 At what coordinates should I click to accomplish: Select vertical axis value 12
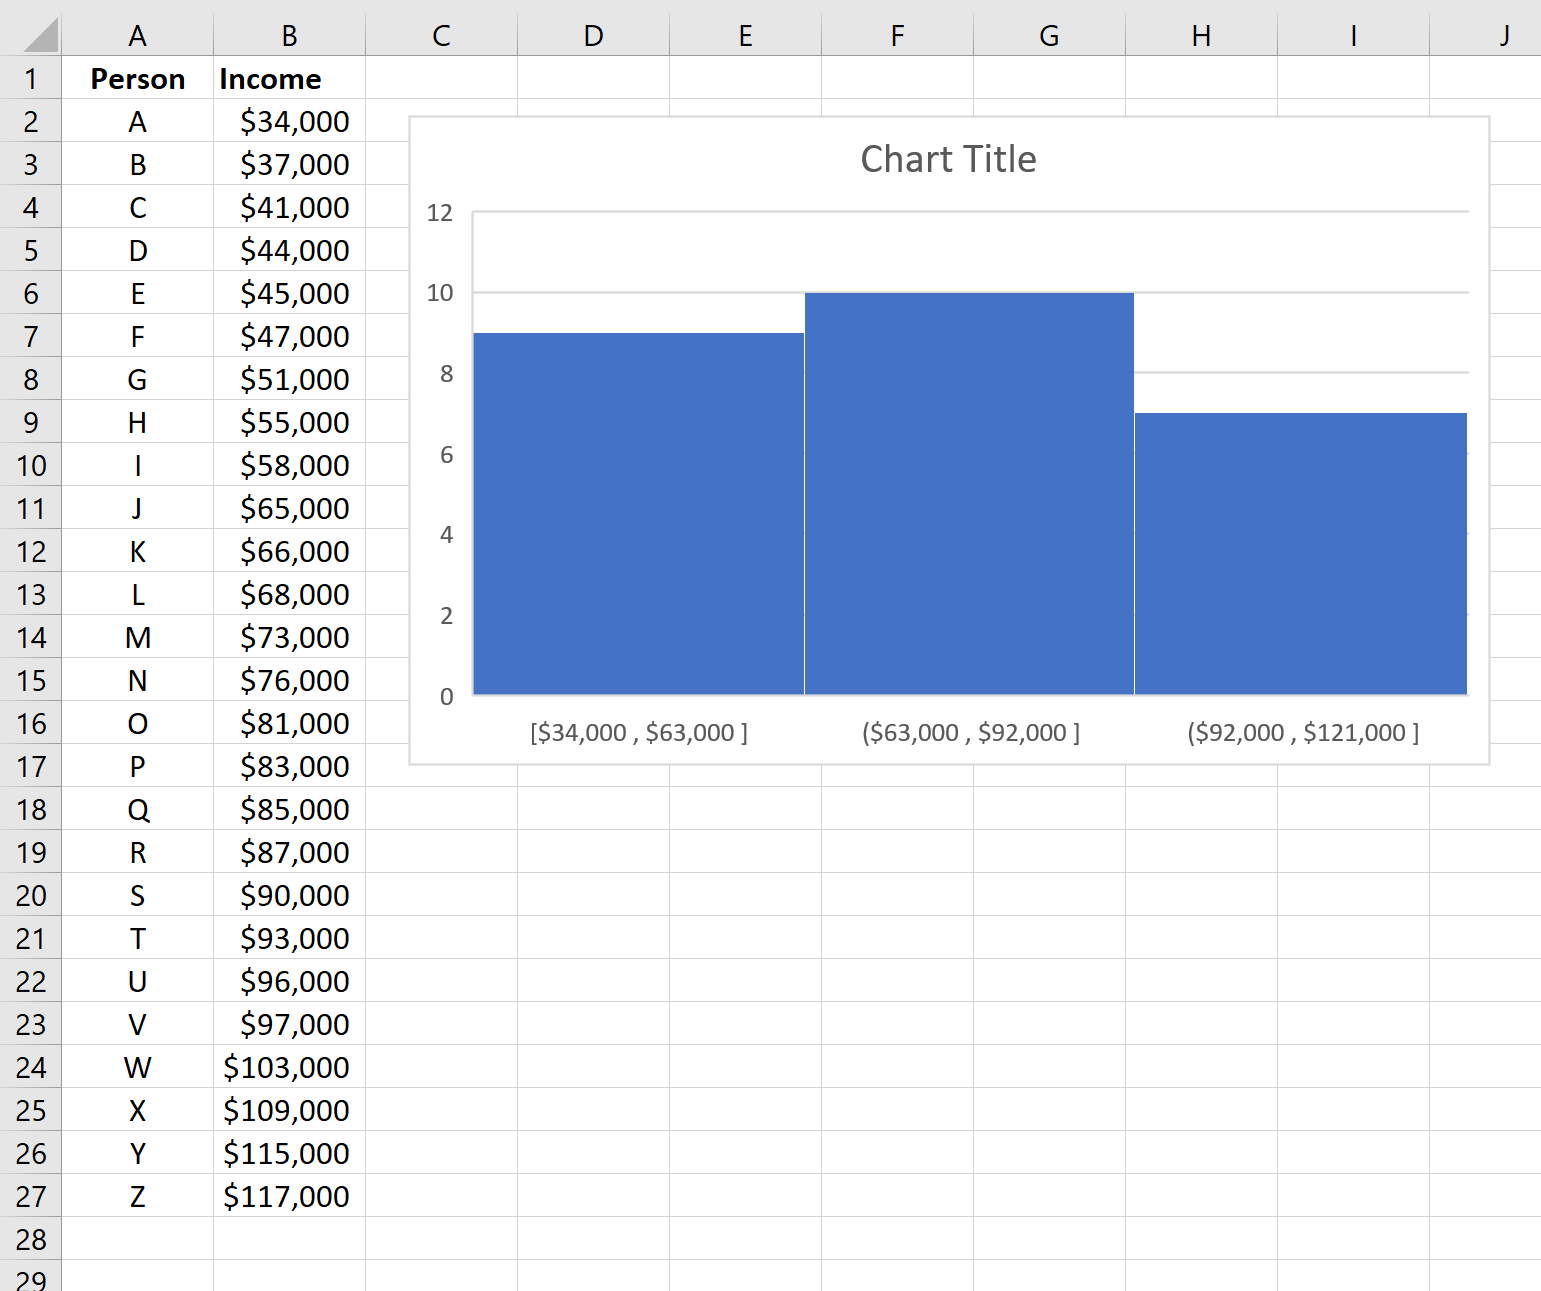pyautogui.click(x=439, y=213)
